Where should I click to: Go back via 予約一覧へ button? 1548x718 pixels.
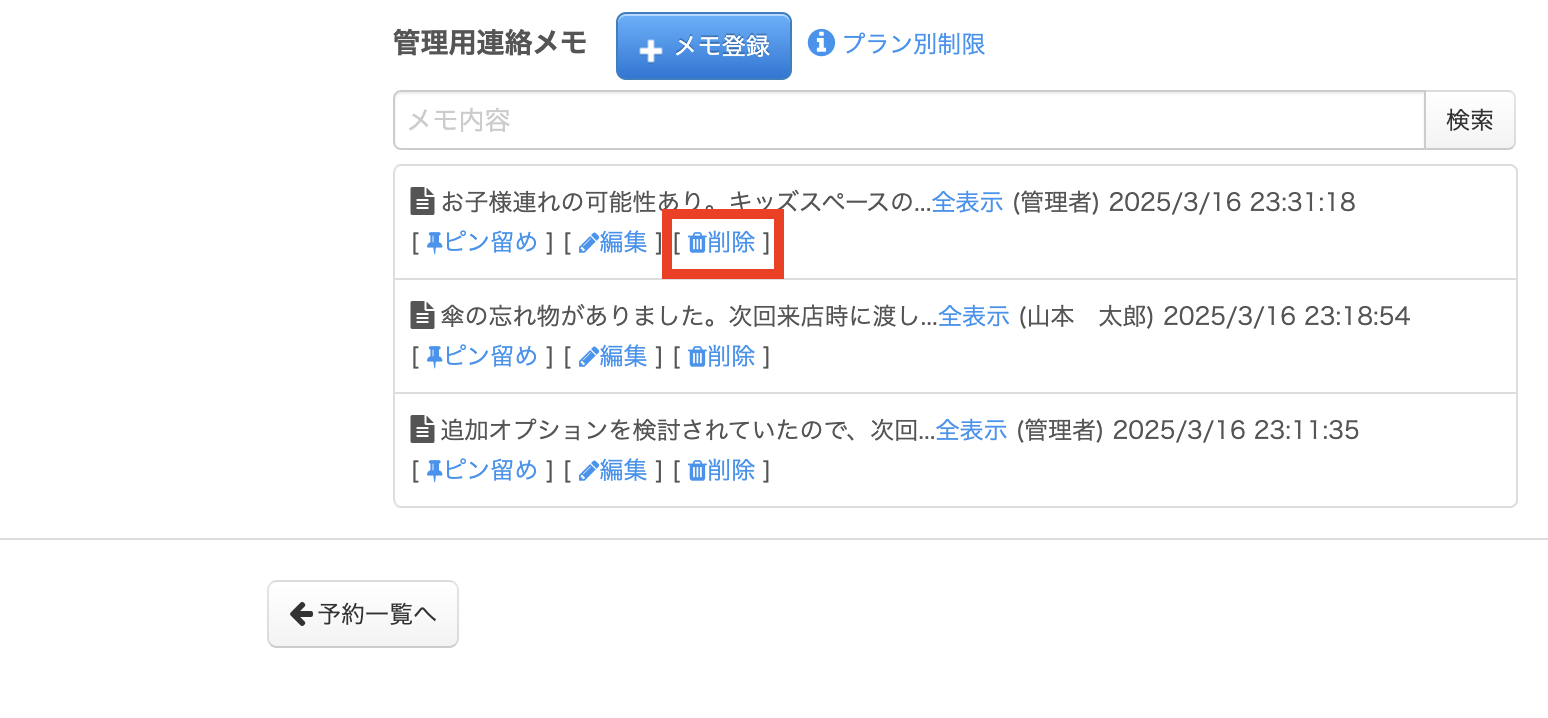tap(363, 614)
